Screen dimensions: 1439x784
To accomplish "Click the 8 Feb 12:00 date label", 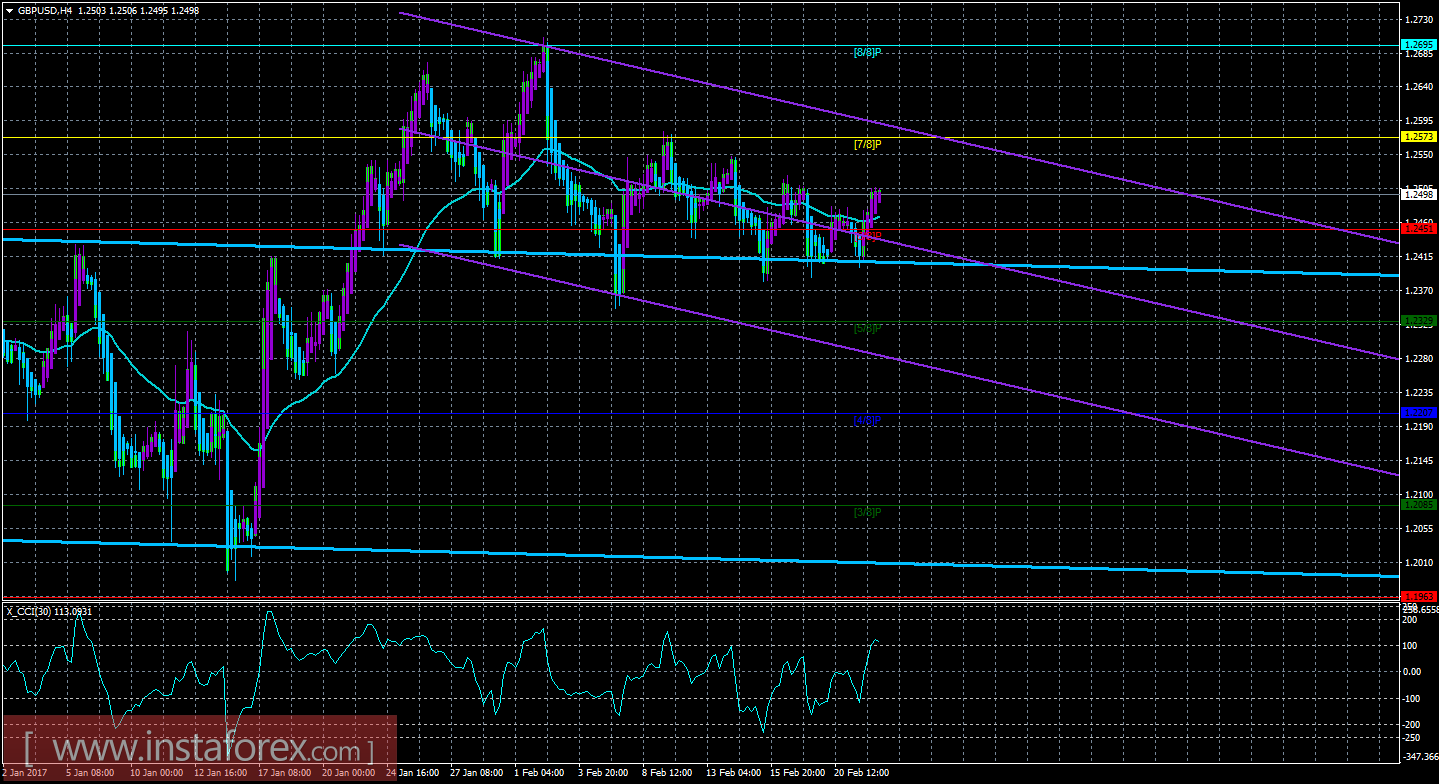I will 668,773.
